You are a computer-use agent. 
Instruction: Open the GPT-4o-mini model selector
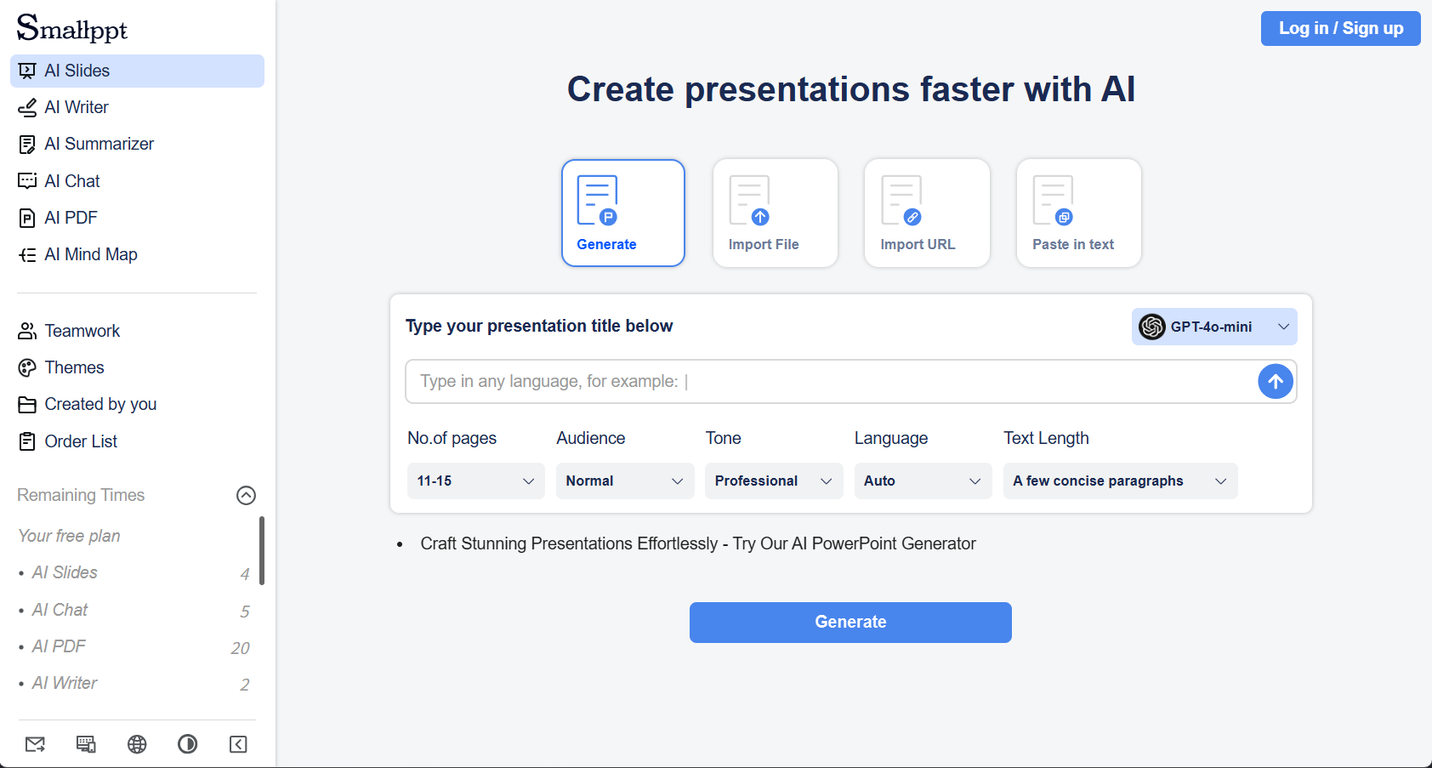[x=1214, y=326]
